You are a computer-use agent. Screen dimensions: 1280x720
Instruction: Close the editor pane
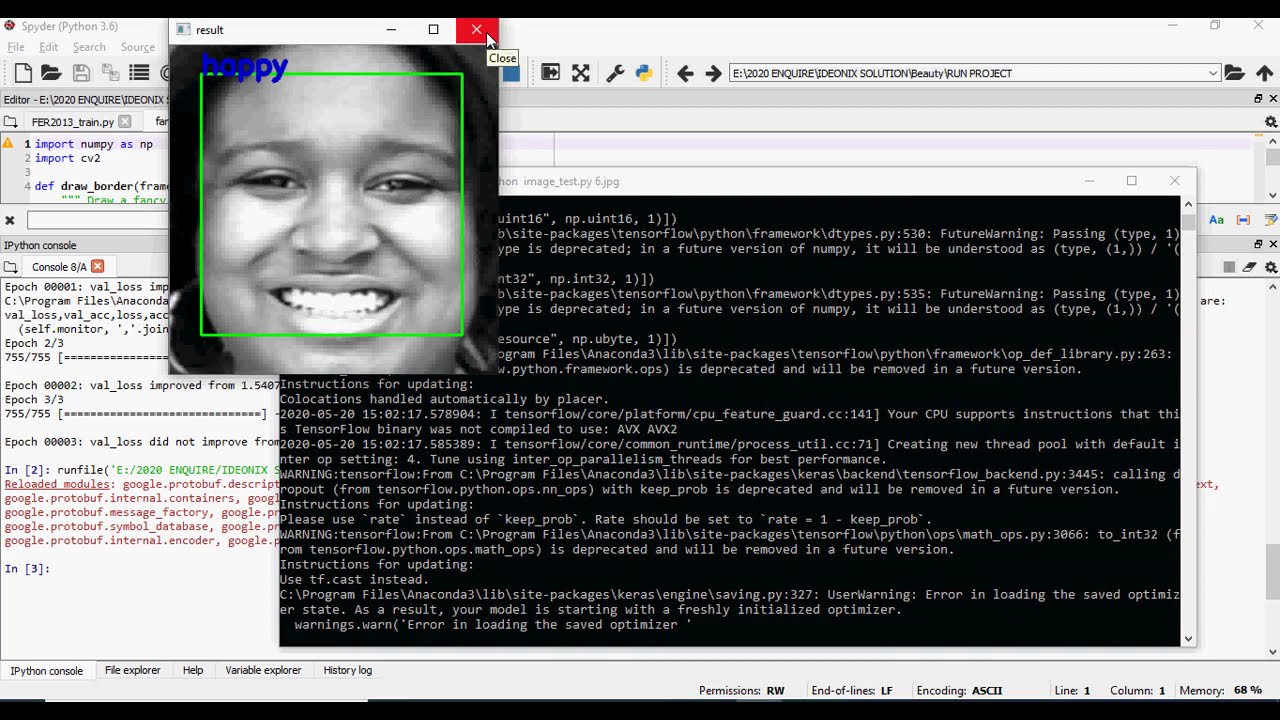pos(1272,99)
